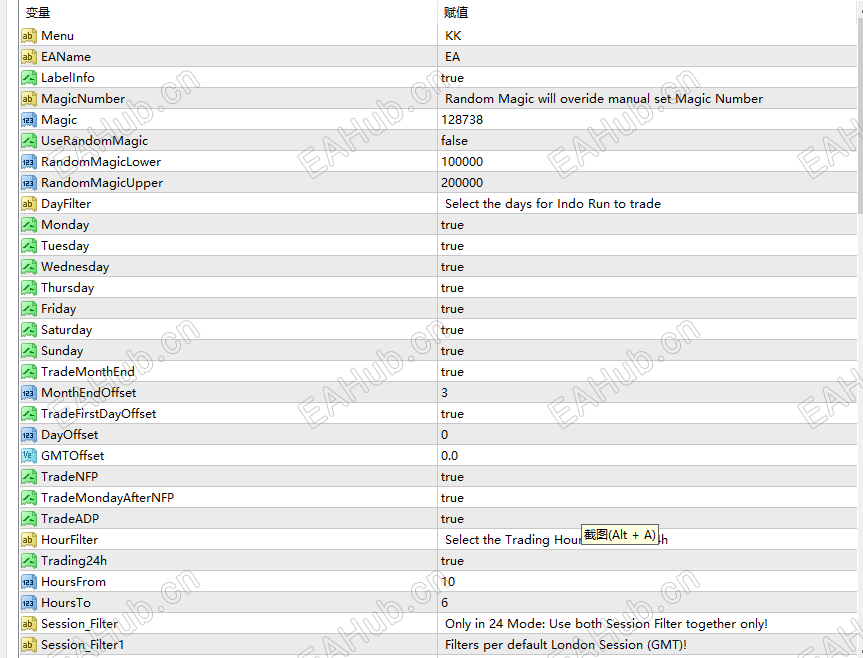
Task: Click the boolean icon beside TradeFirstDayOffset
Action: [29, 414]
